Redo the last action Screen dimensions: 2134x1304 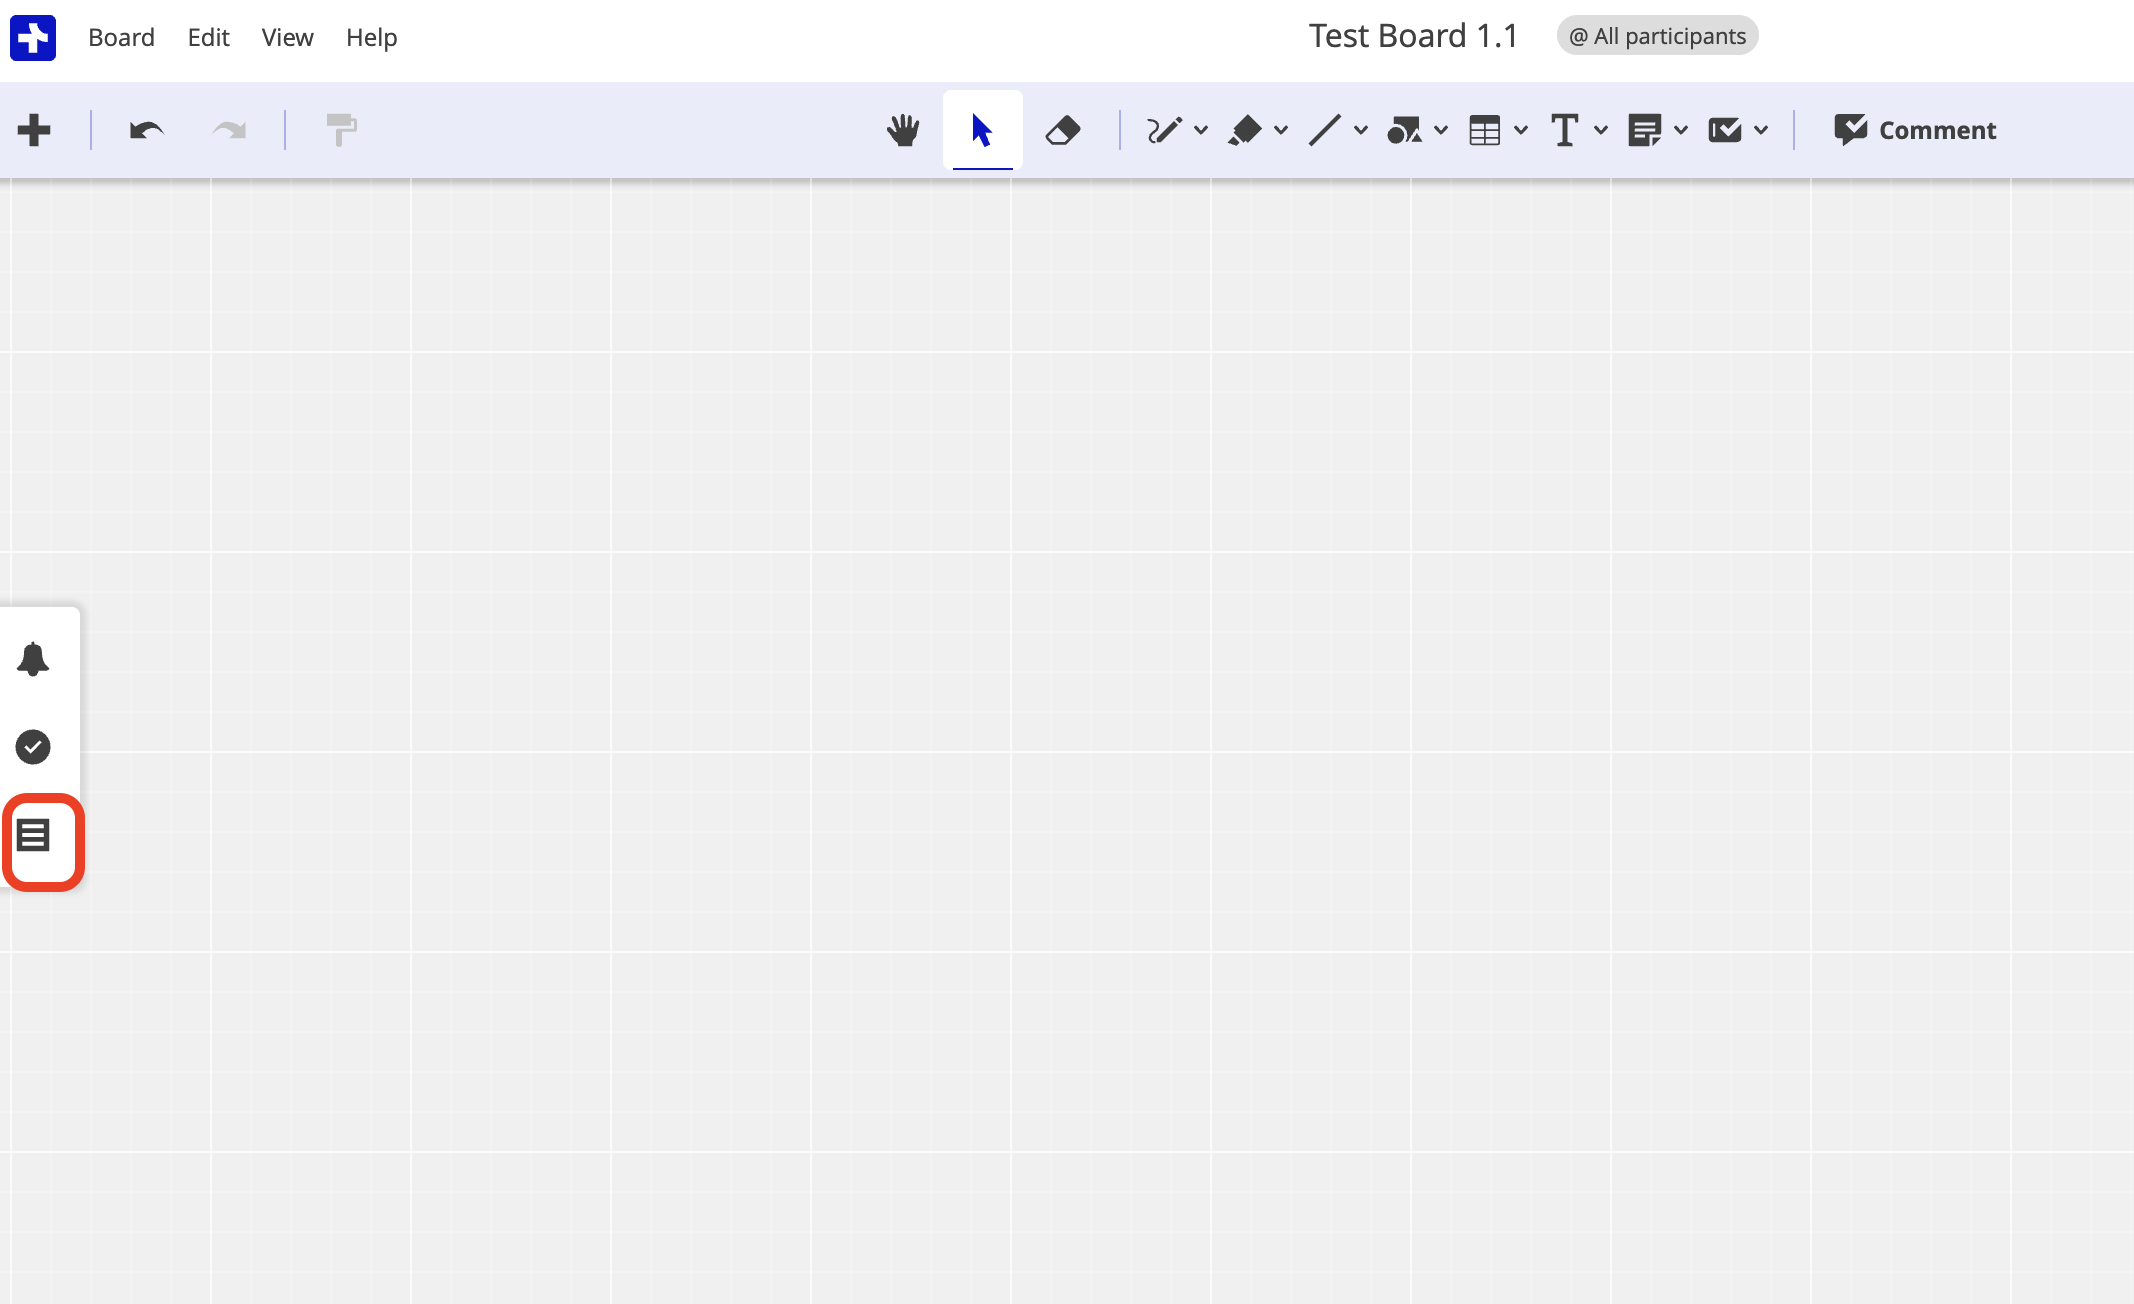click(229, 130)
